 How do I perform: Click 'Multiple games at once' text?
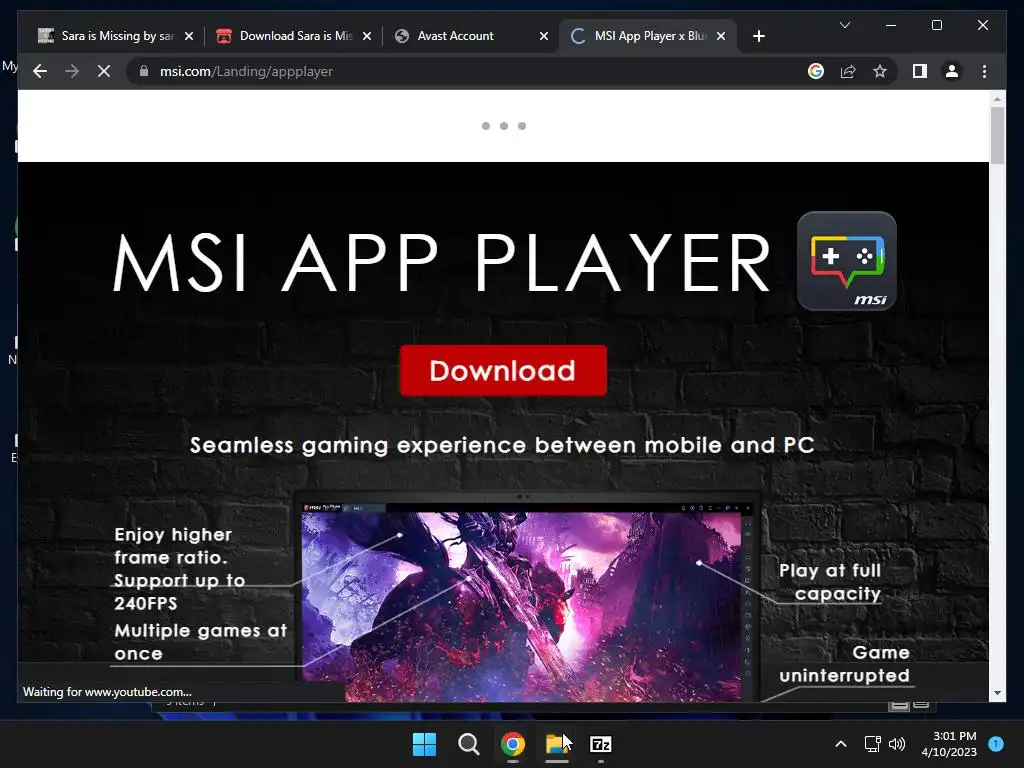click(x=200, y=642)
